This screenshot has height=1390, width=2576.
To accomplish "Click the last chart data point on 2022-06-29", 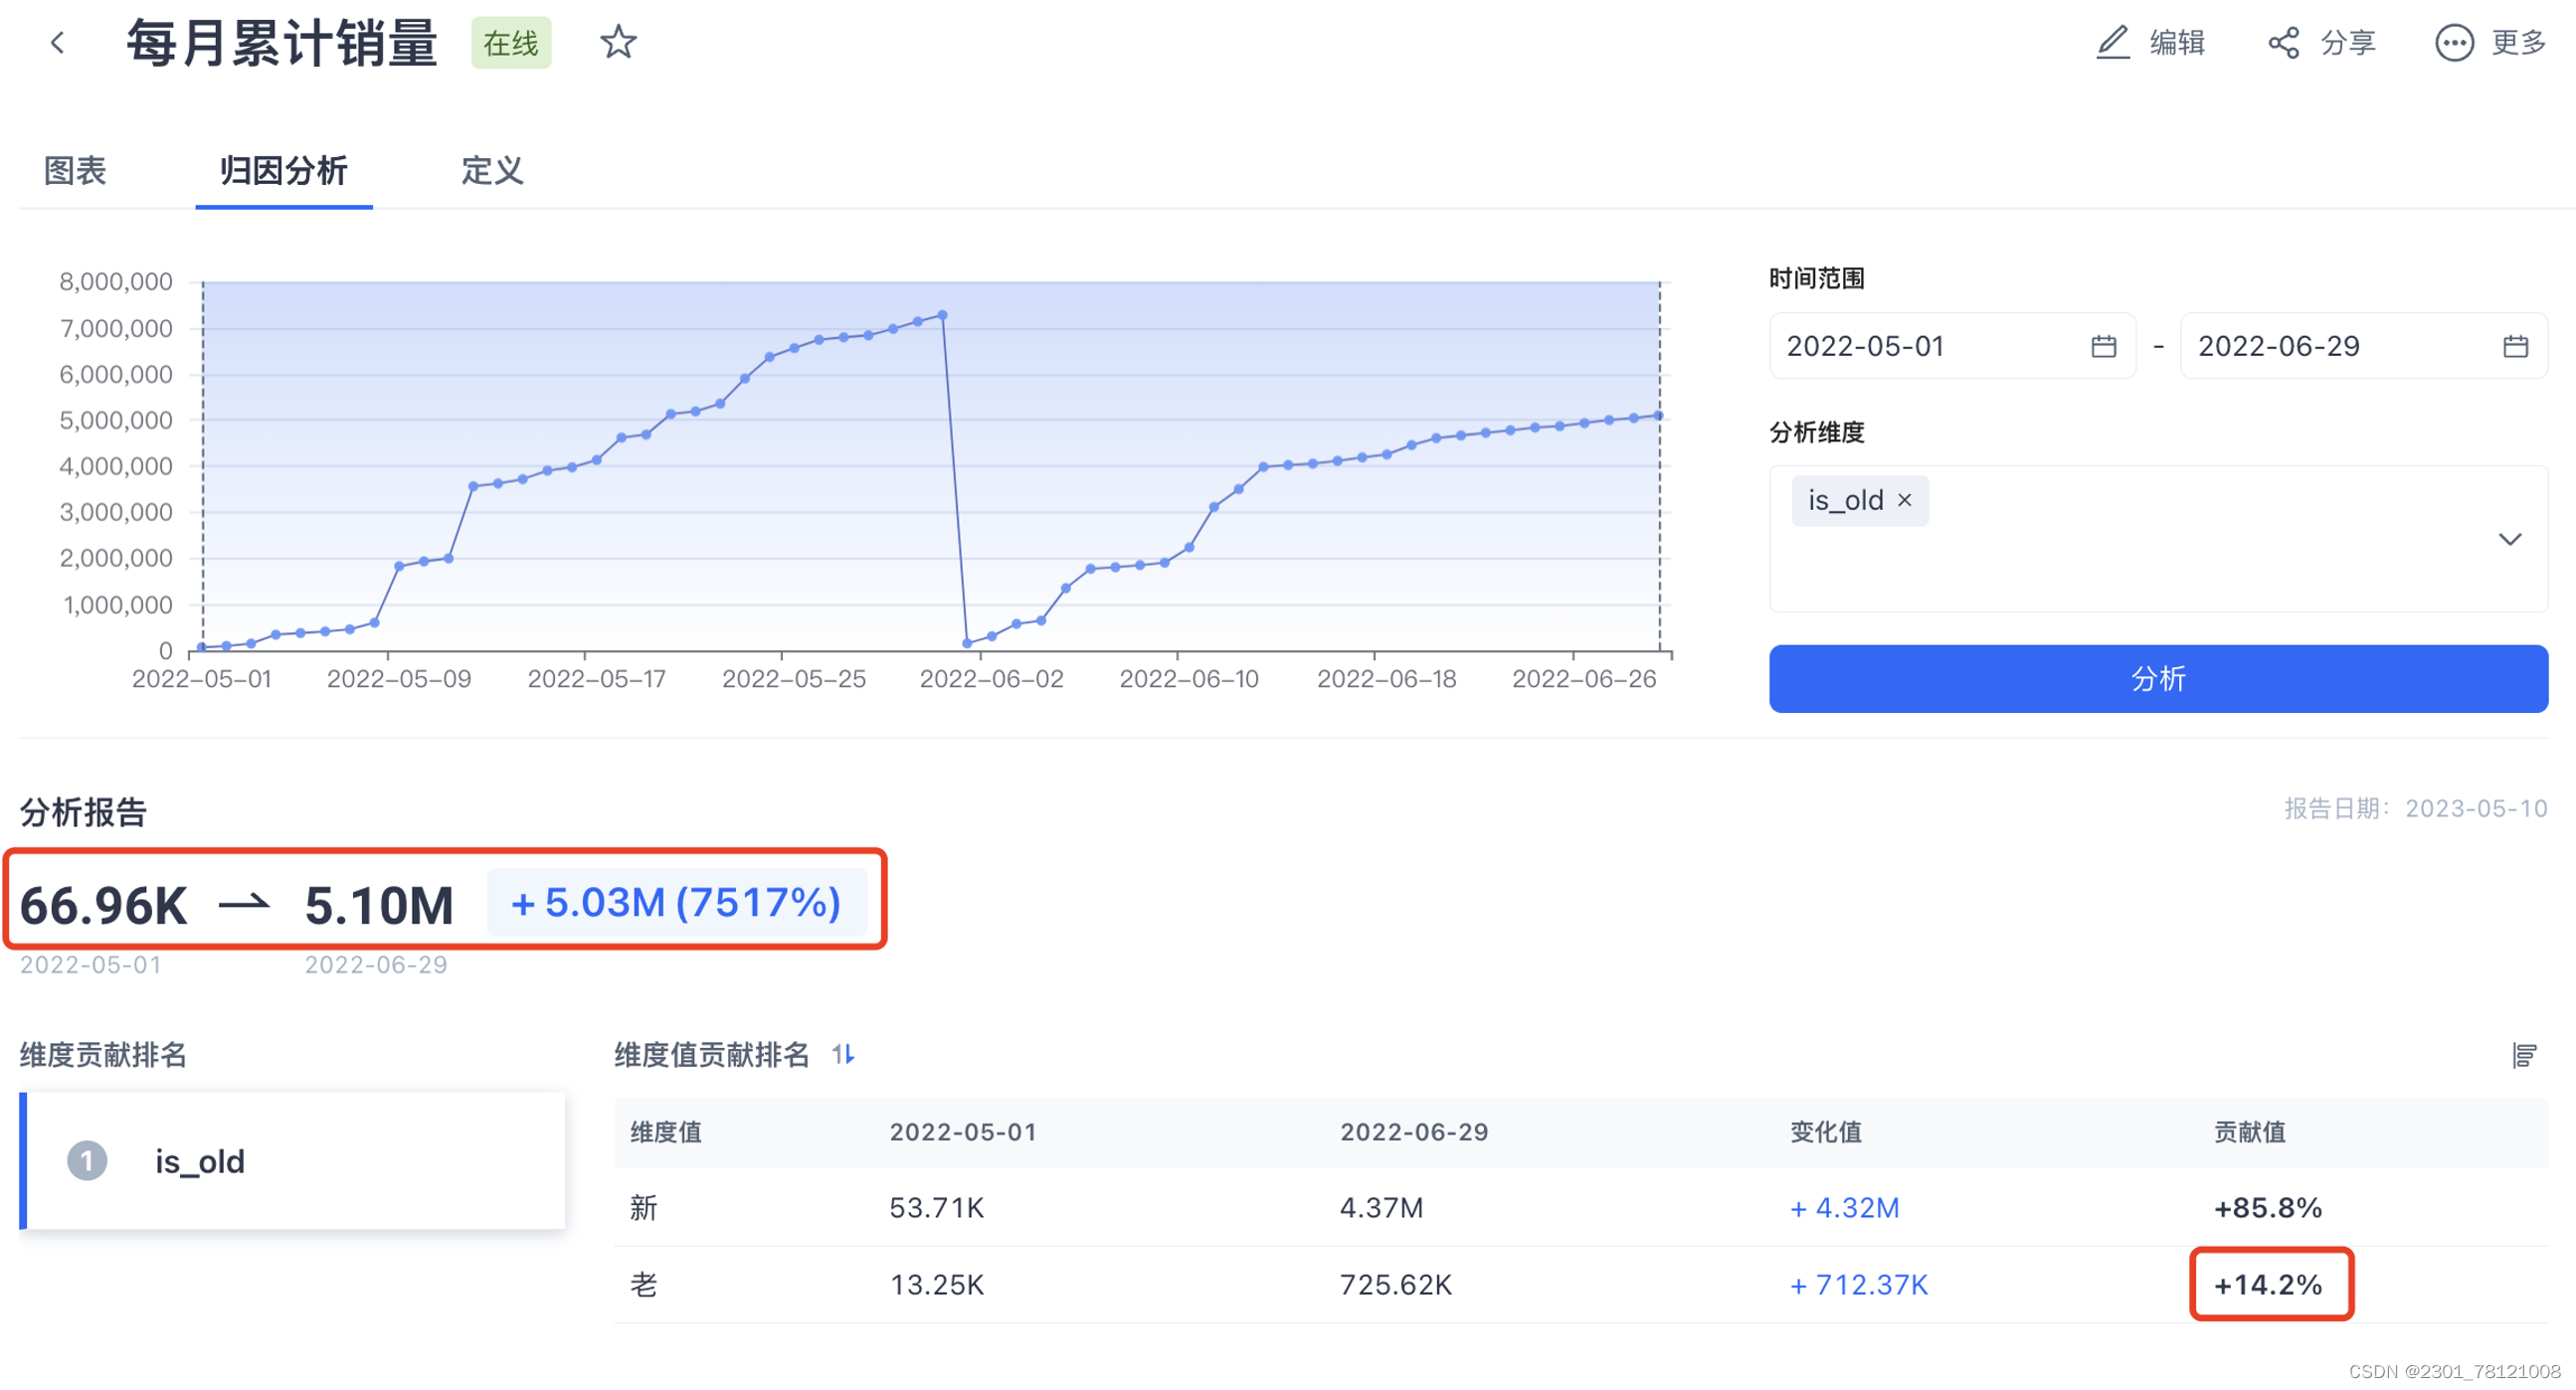I will coord(1659,415).
